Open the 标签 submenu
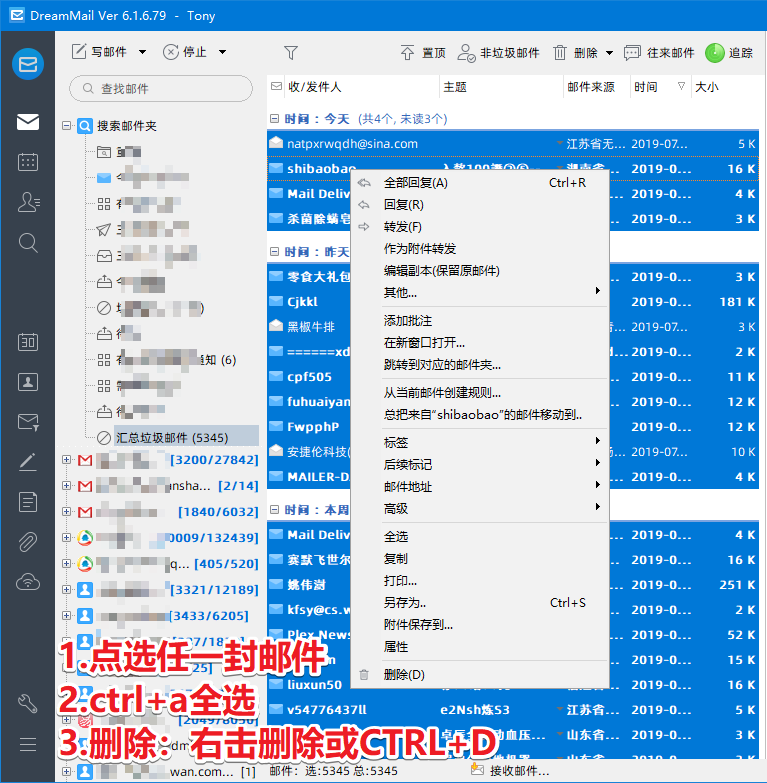767x783 pixels. coord(480,442)
